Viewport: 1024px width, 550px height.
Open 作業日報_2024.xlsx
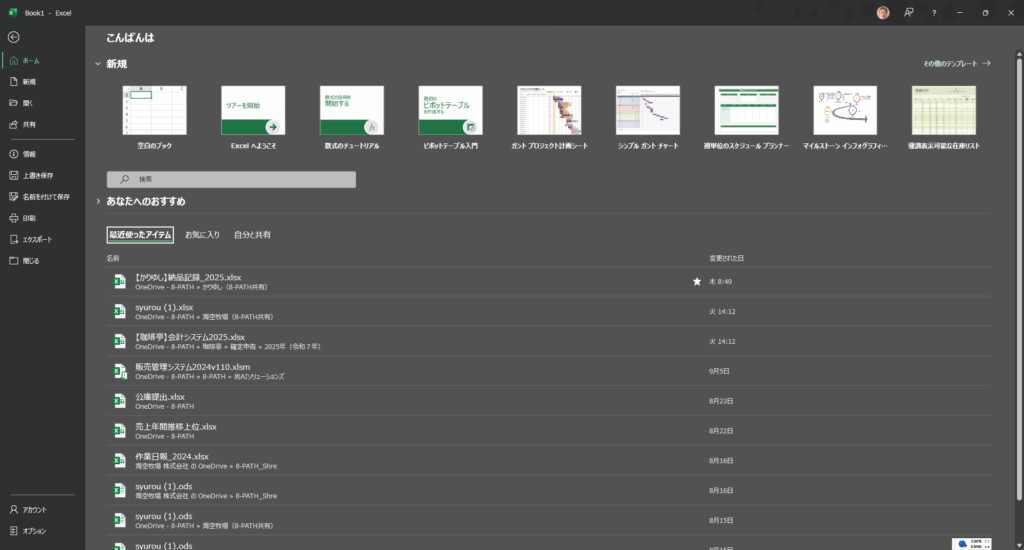click(549, 461)
